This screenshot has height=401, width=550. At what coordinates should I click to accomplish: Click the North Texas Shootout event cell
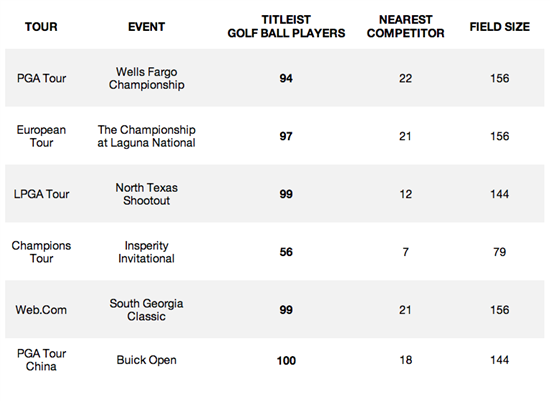point(147,194)
